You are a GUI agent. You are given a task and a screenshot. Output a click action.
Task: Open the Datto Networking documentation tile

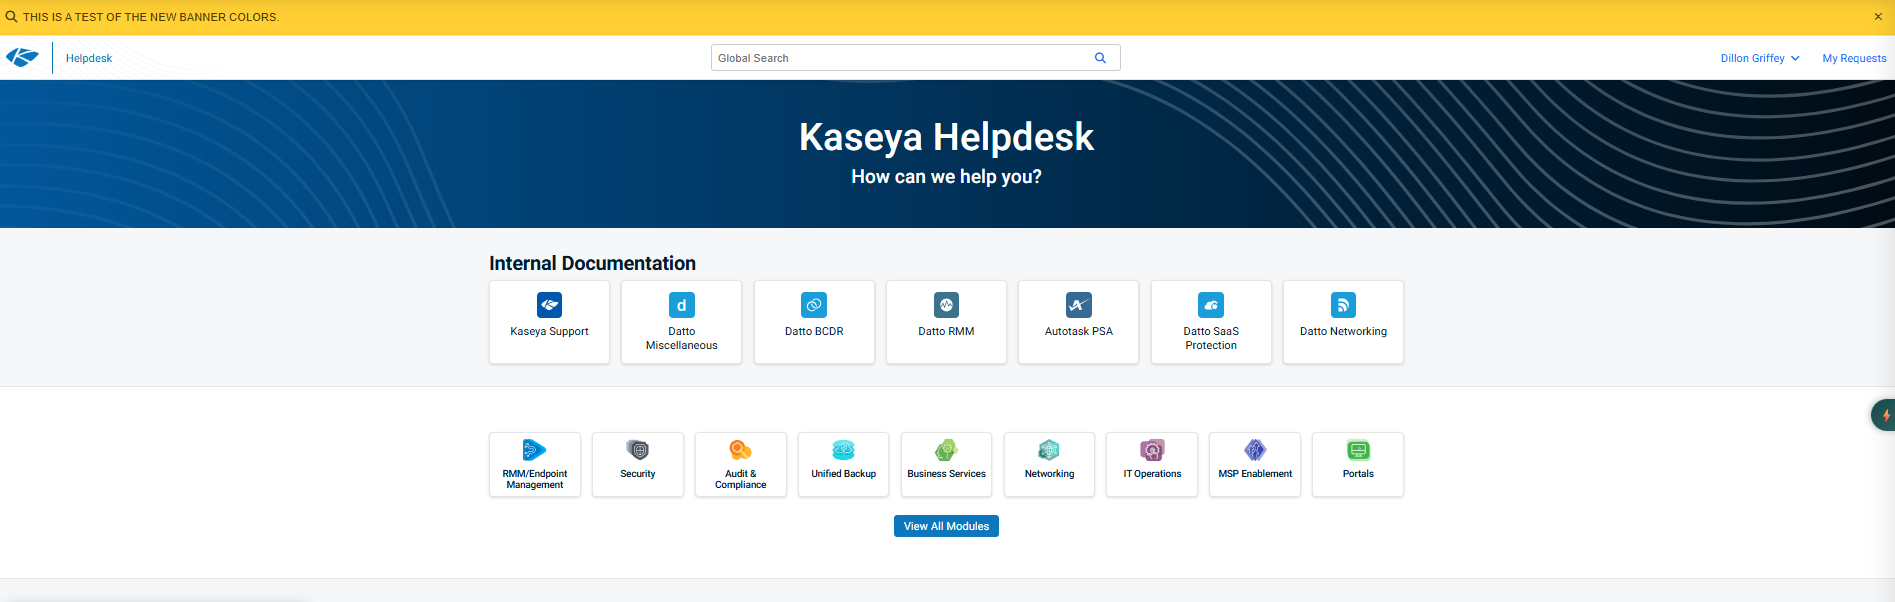pos(1343,321)
